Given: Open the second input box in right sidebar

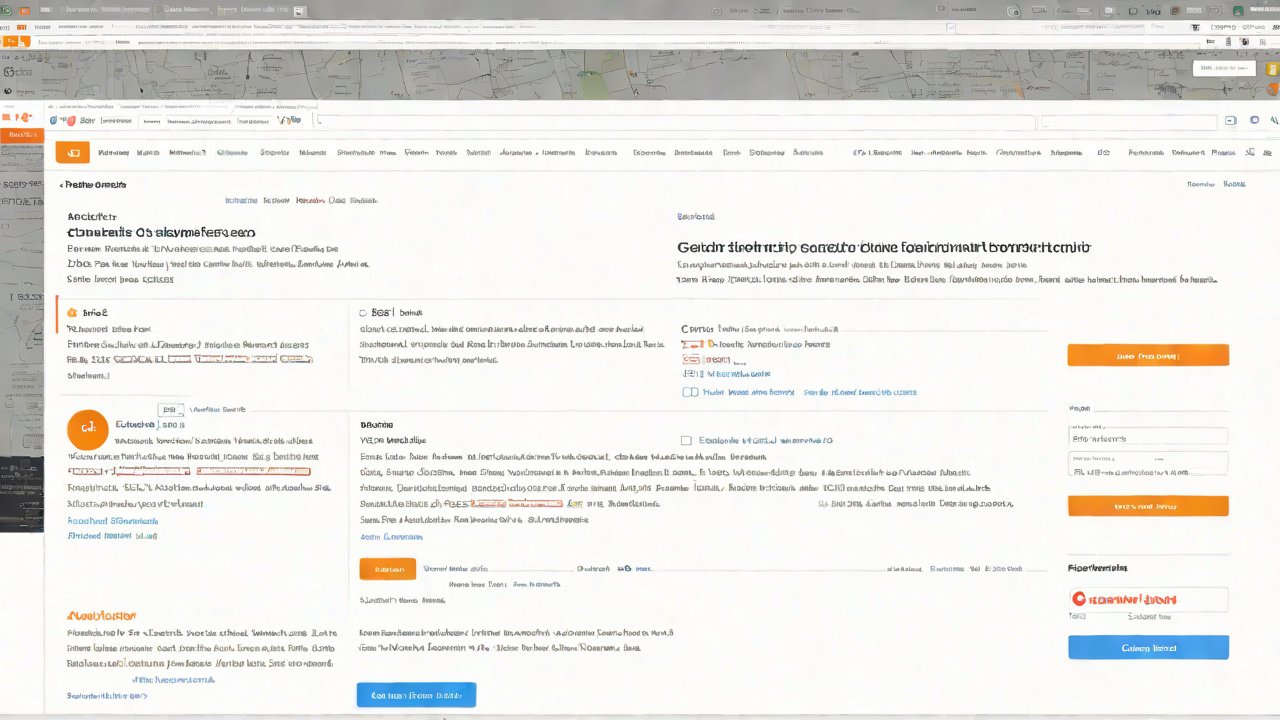Looking at the screenshot, I should pyautogui.click(x=1147, y=465).
